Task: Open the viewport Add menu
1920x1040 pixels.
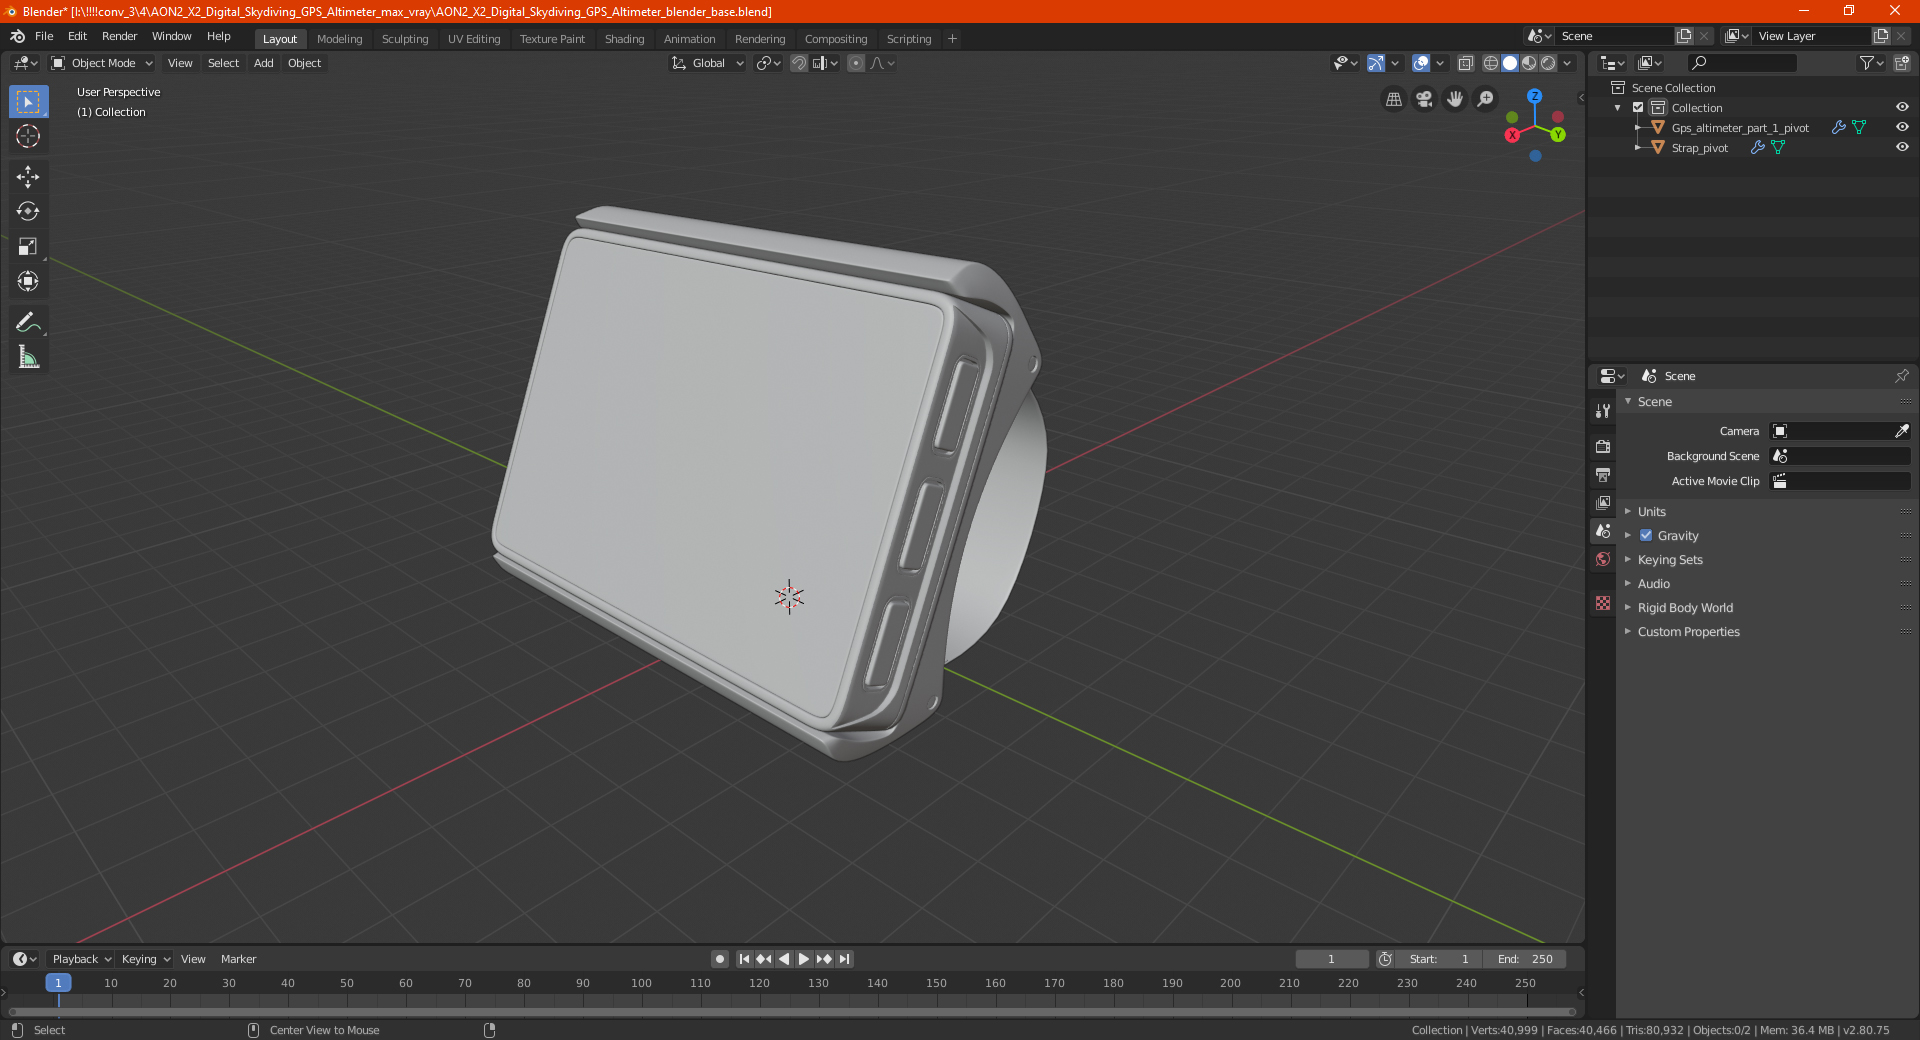Action: coord(263,63)
